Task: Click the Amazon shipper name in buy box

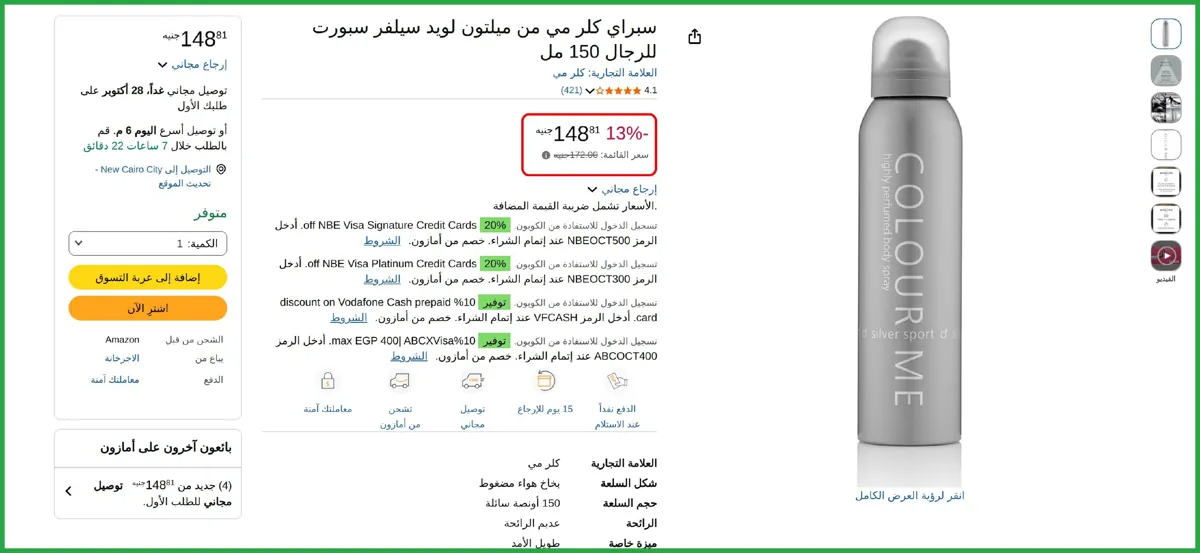Action: pyautogui.click(x=122, y=339)
